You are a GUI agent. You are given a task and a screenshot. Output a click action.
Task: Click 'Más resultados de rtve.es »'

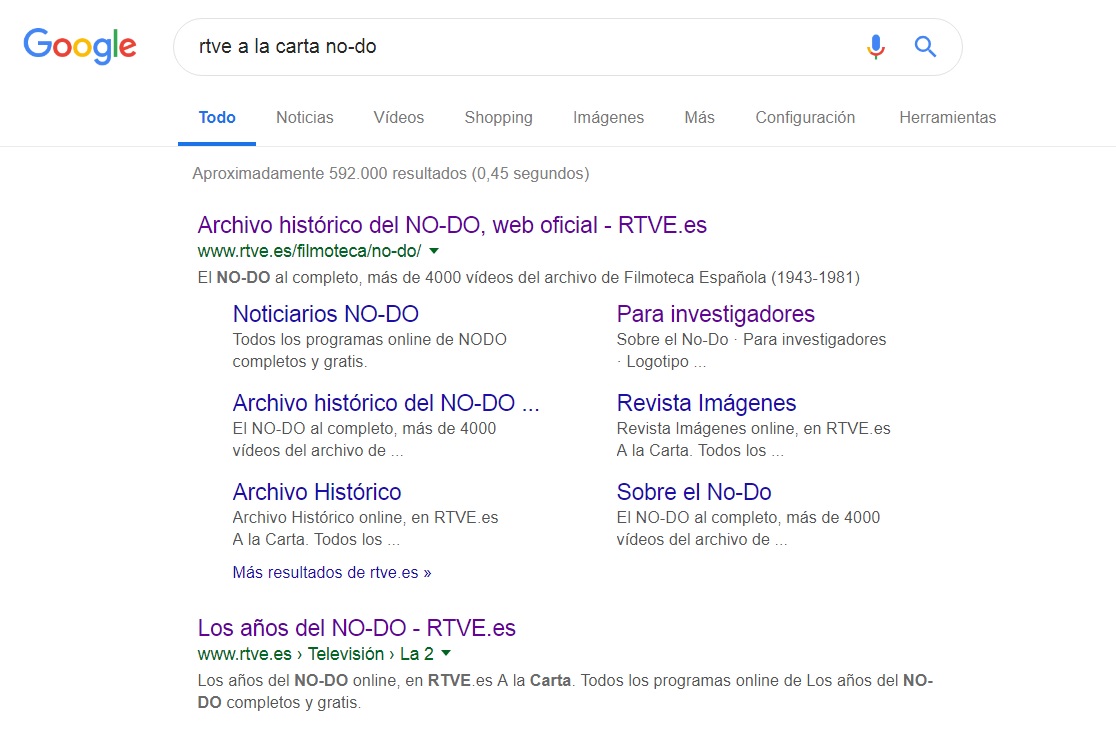tap(332, 572)
